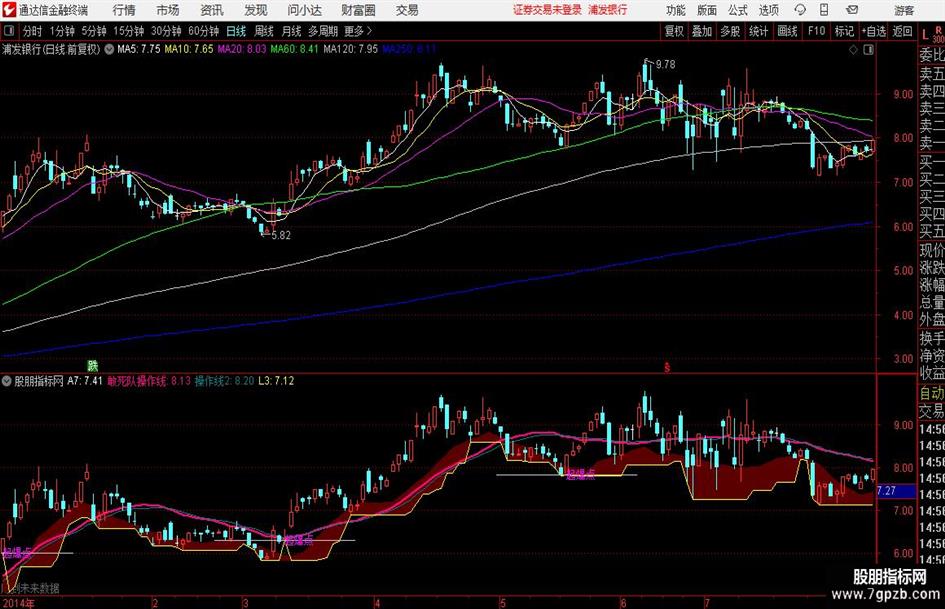Open the 多周期 multi-period view
The height and width of the screenshot is (609, 945).
click(323, 31)
